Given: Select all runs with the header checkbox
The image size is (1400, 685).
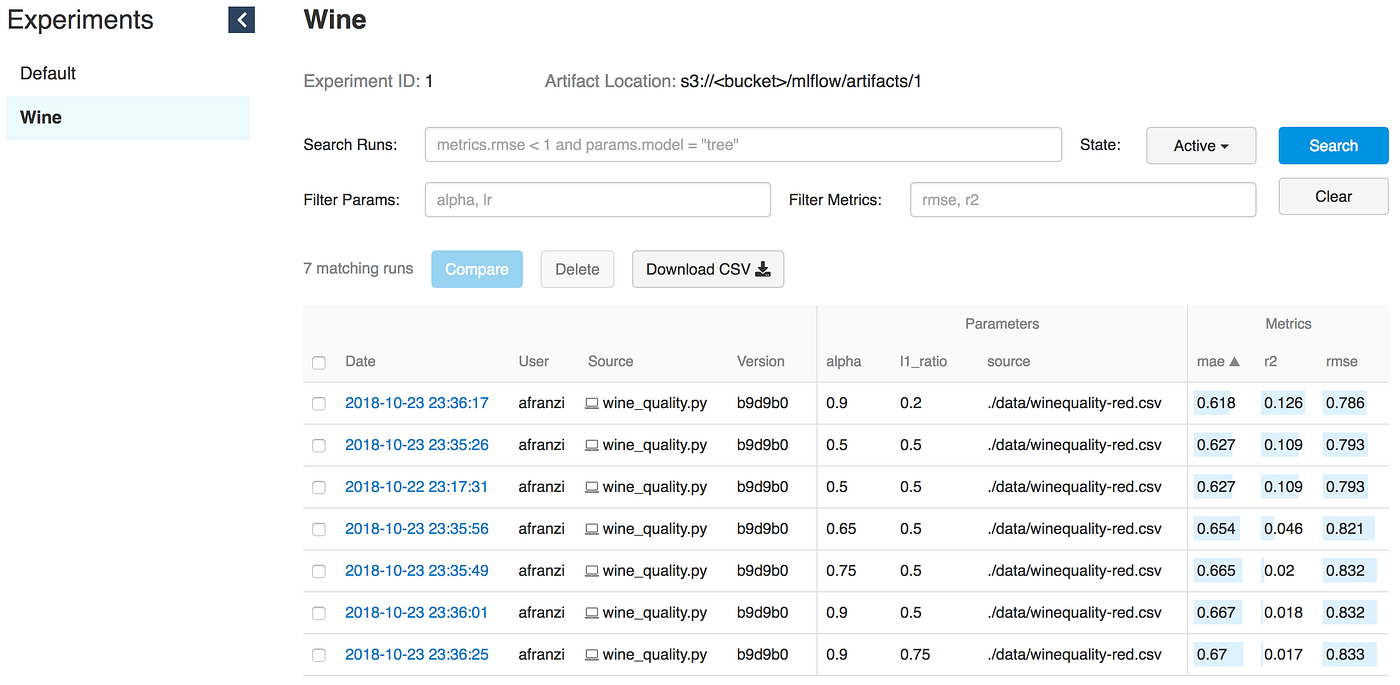Looking at the screenshot, I should 318,362.
